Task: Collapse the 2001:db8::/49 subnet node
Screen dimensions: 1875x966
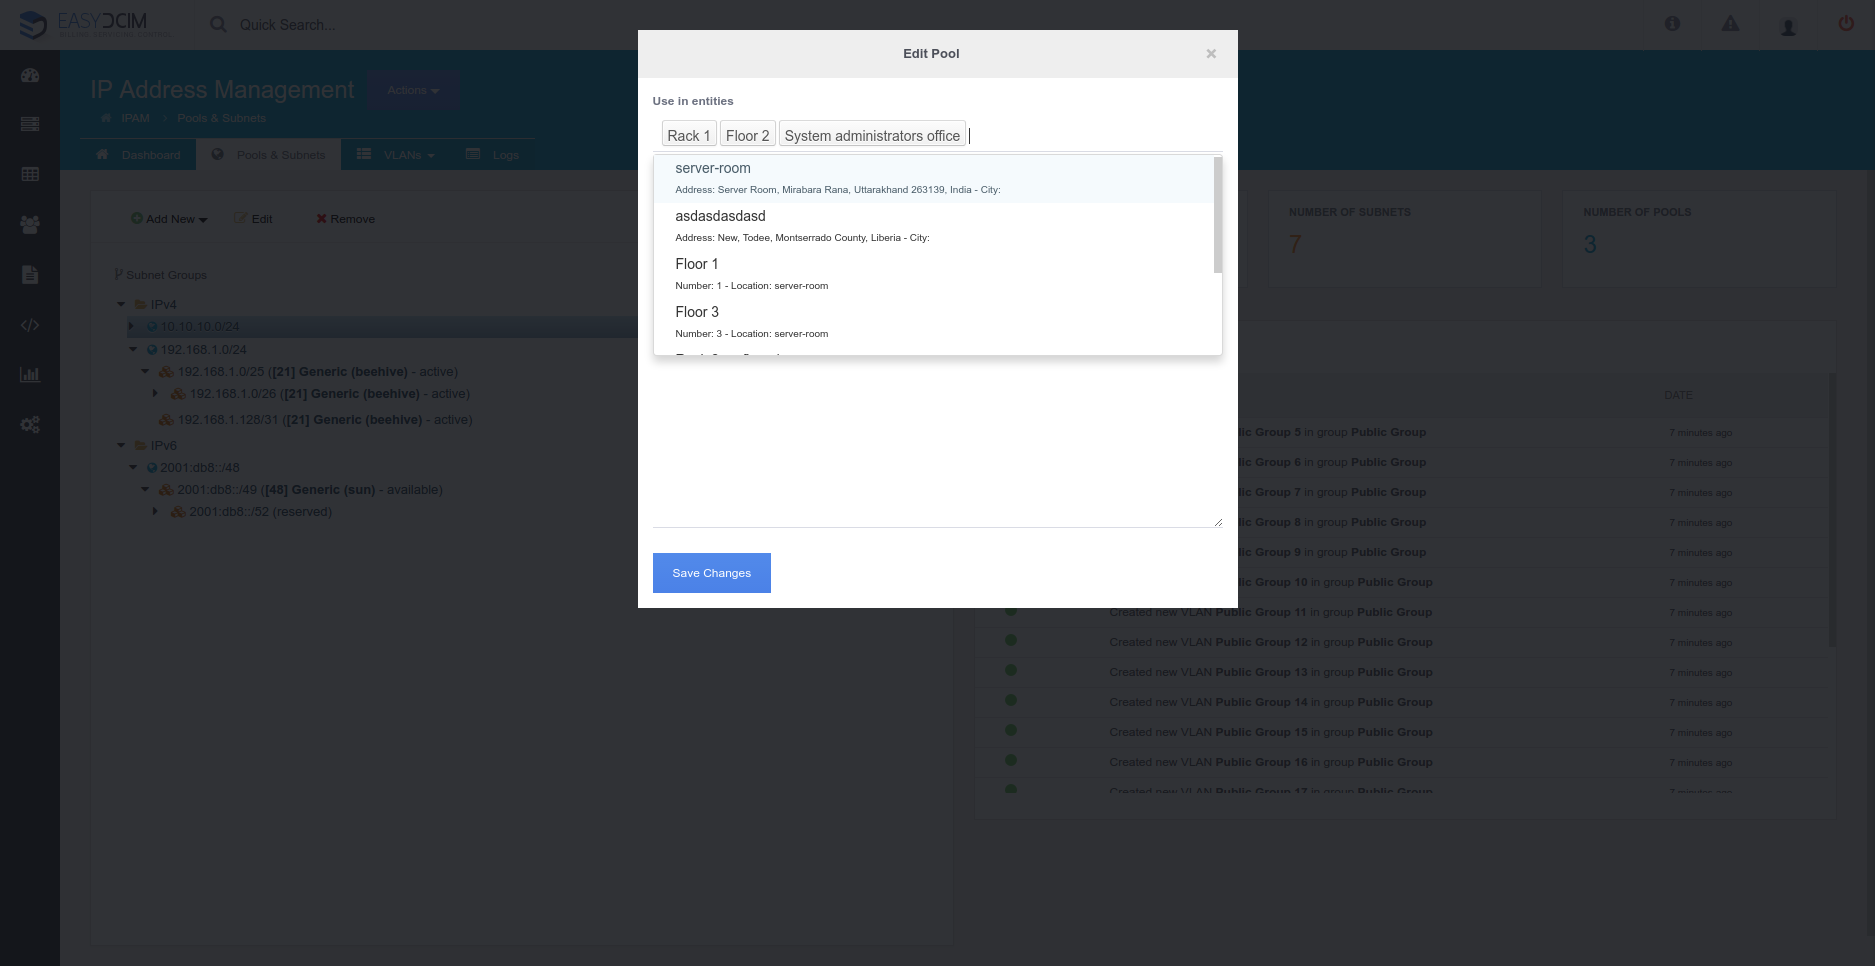Action: coord(145,489)
